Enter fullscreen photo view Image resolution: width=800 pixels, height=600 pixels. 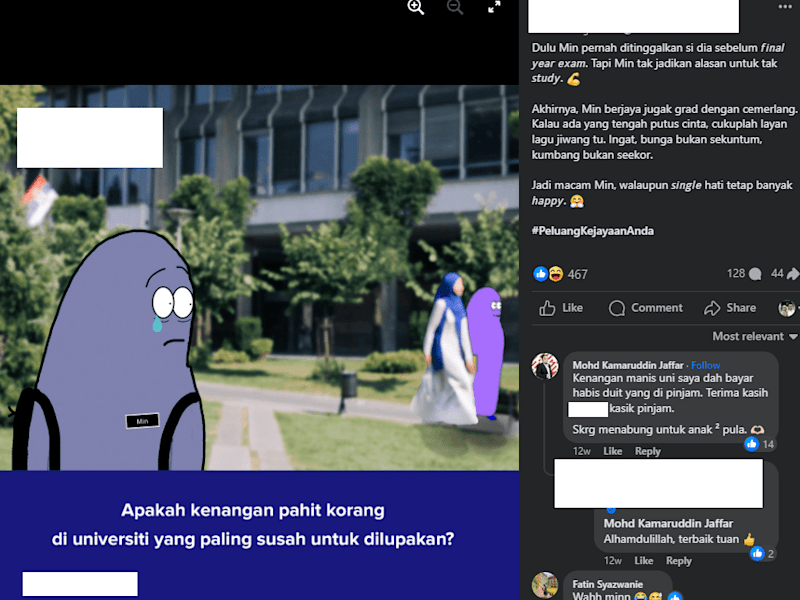click(494, 7)
